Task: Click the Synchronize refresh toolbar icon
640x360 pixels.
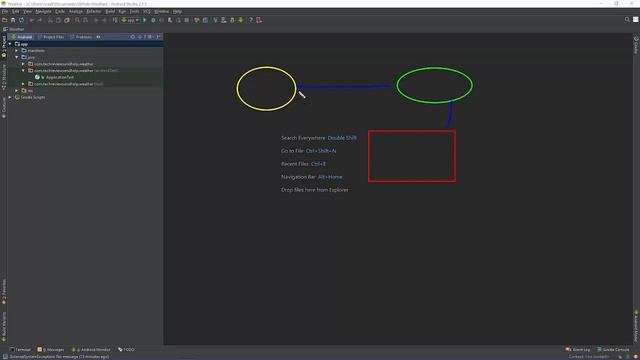Action: (x=21, y=20)
